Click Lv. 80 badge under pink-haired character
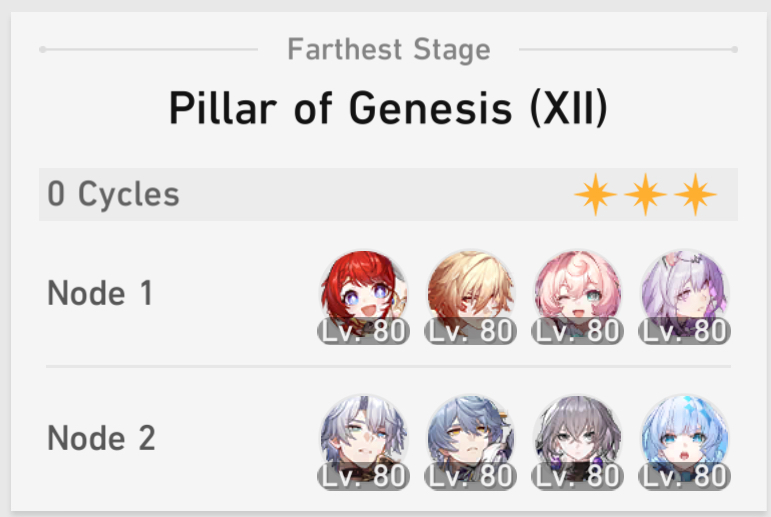The image size is (771, 517). 578,331
